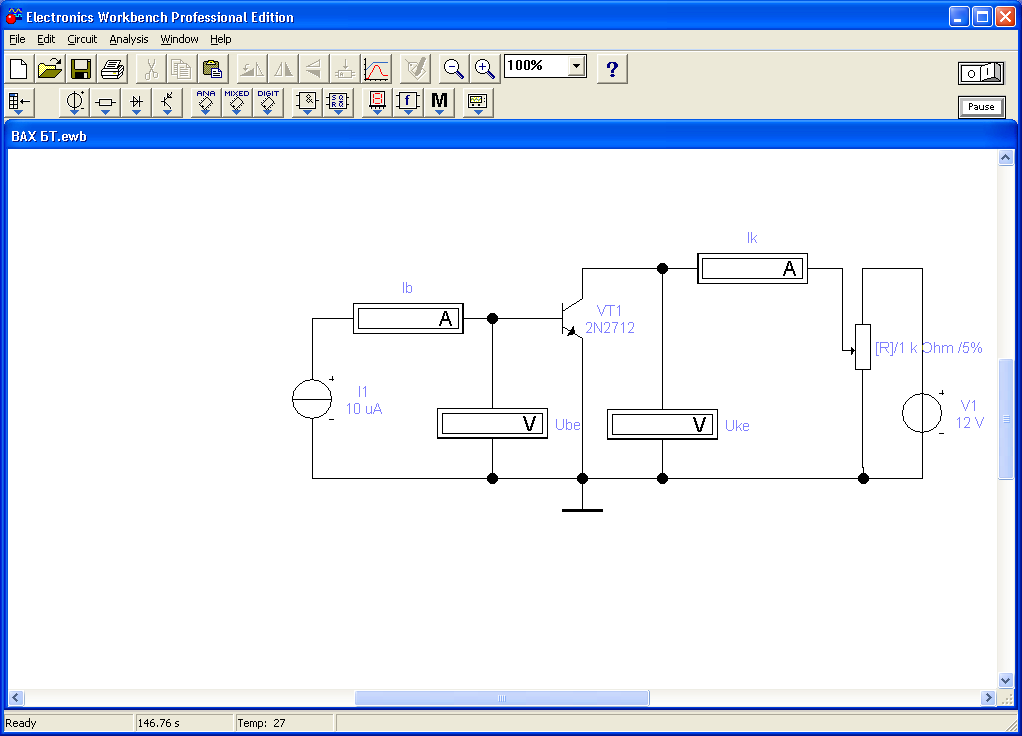Click the Component Properties icon
Screen dimensions: 1022x736
click(415, 69)
